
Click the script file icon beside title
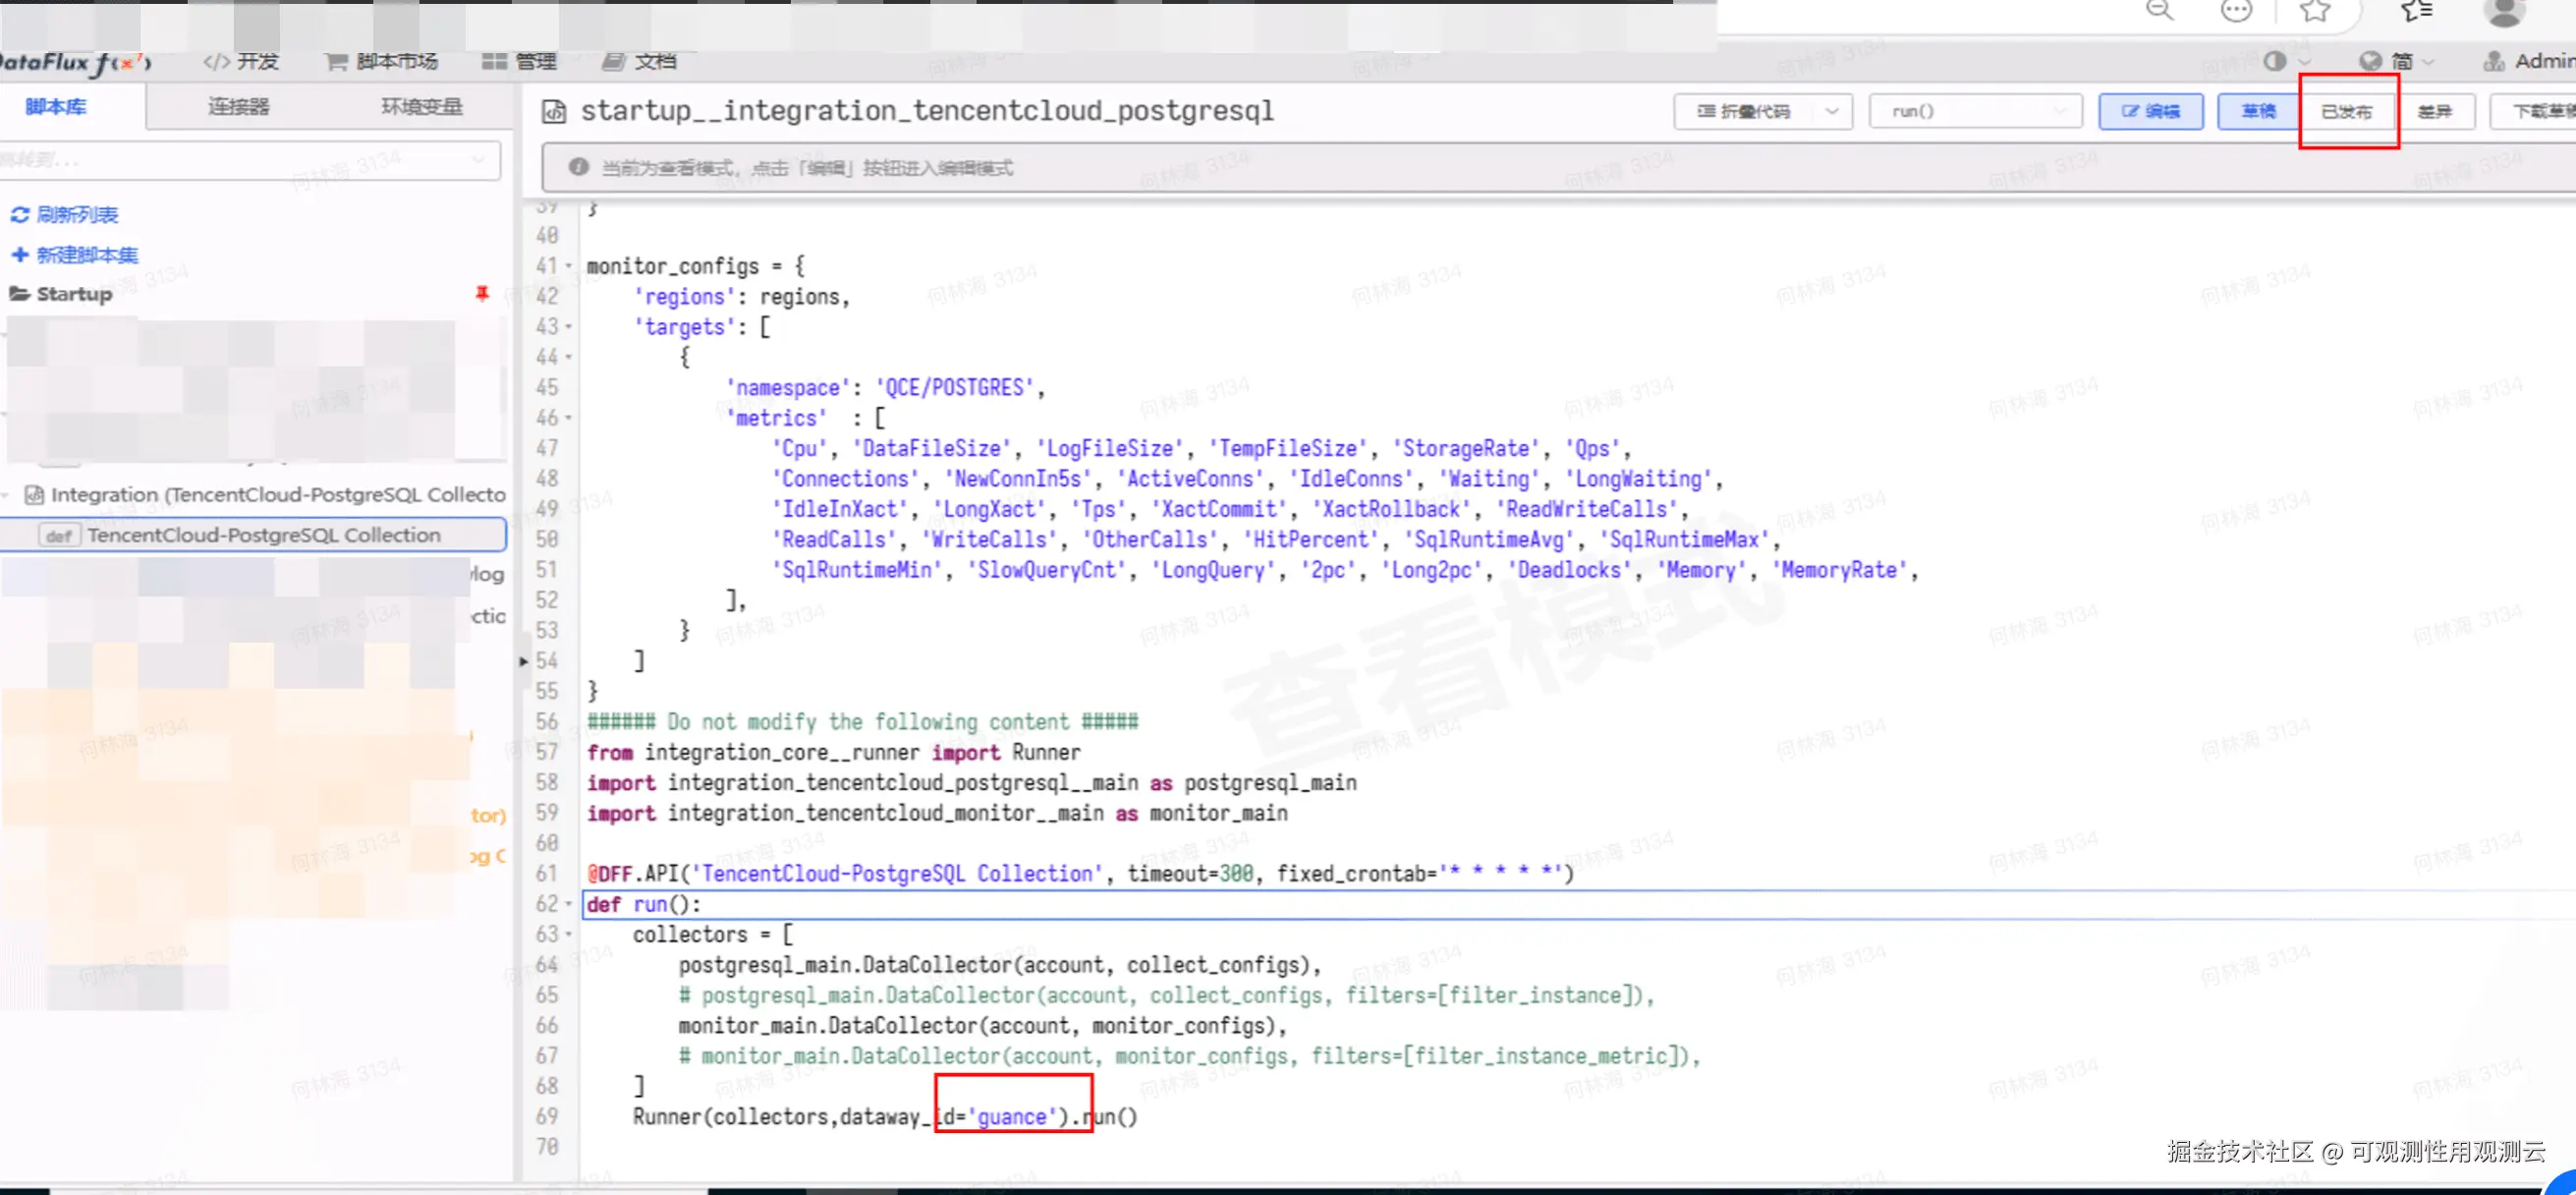coord(553,111)
